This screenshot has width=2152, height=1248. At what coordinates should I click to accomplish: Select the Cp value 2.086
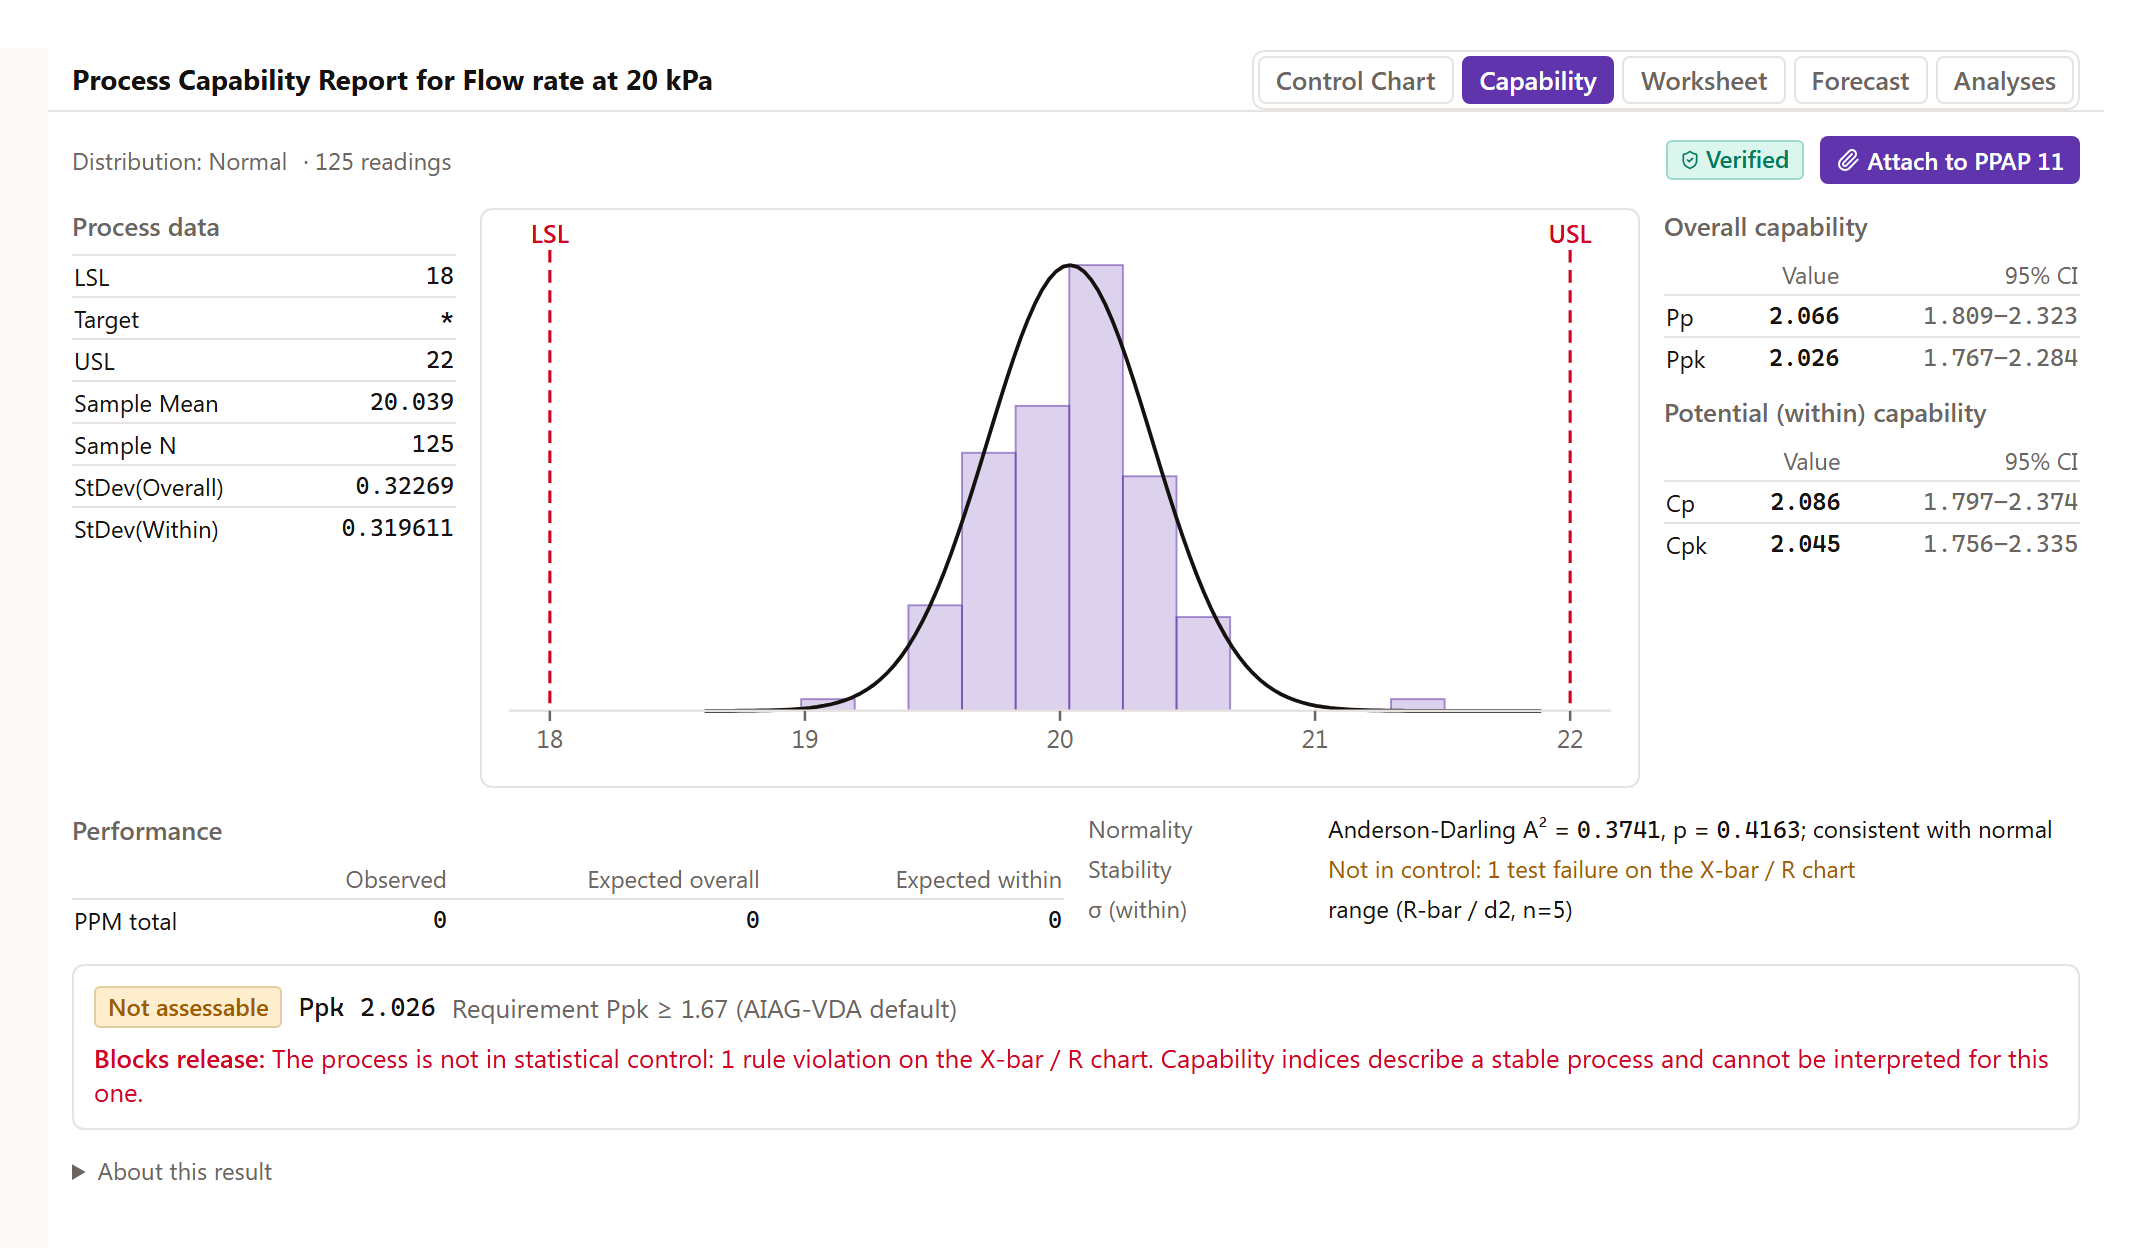(1804, 502)
